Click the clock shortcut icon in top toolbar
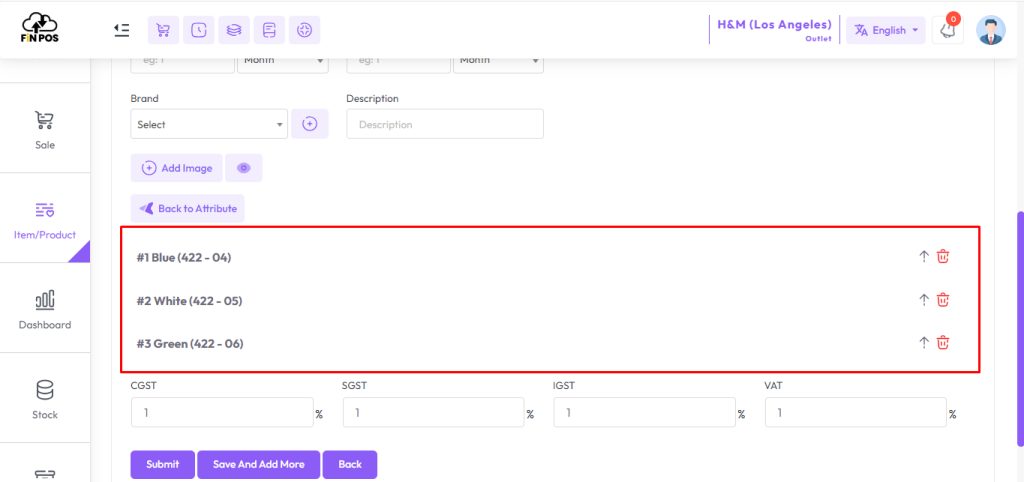Screen dimensions: 1024x482 (x=199, y=30)
